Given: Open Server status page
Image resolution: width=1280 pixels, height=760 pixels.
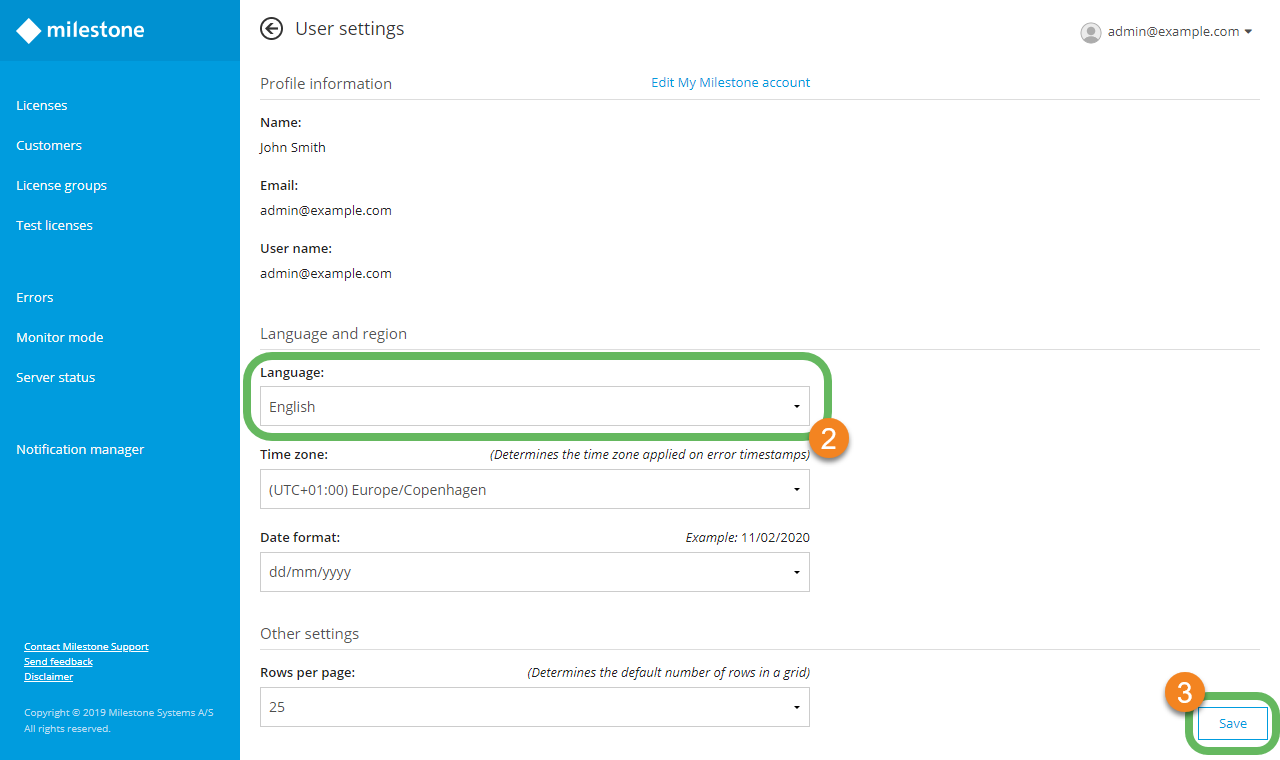Looking at the screenshot, I should (56, 378).
